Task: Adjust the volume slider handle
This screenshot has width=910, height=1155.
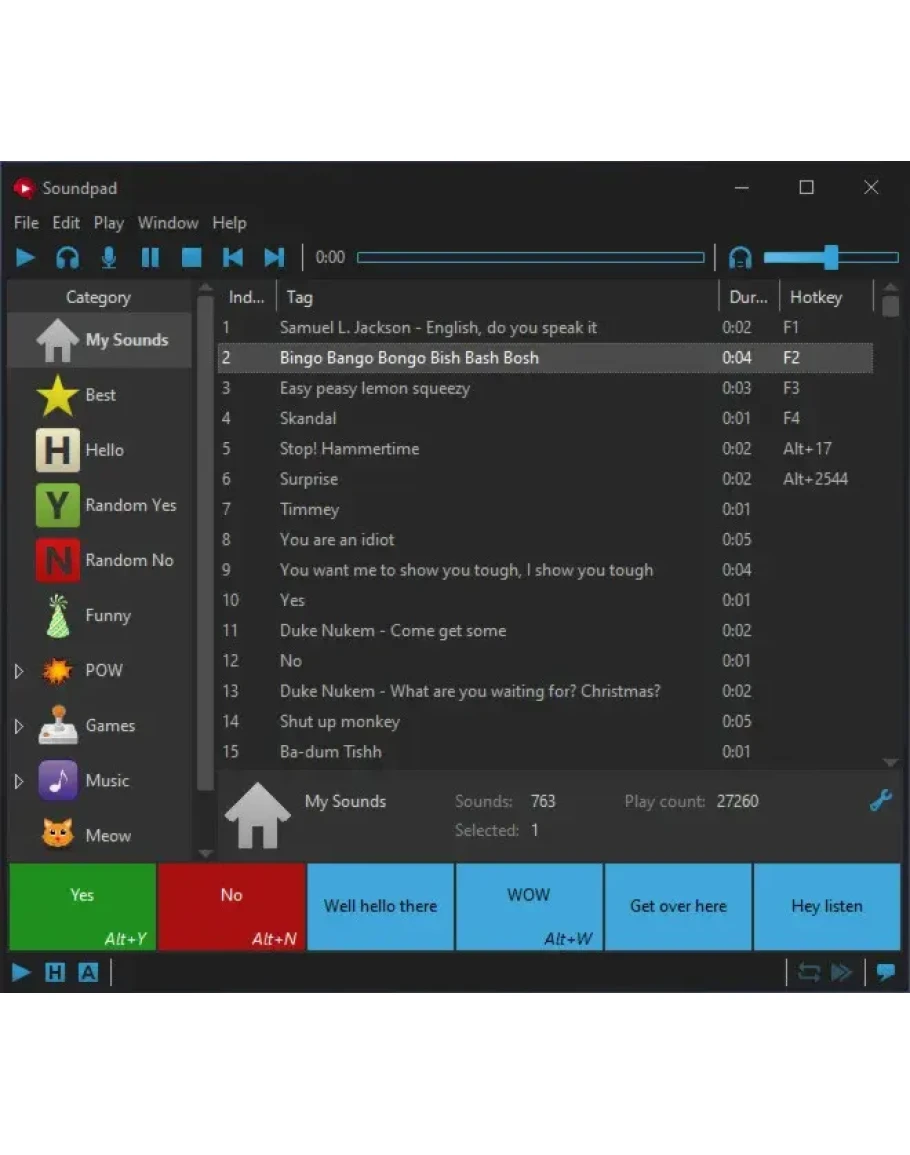Action: coord(830,257)
